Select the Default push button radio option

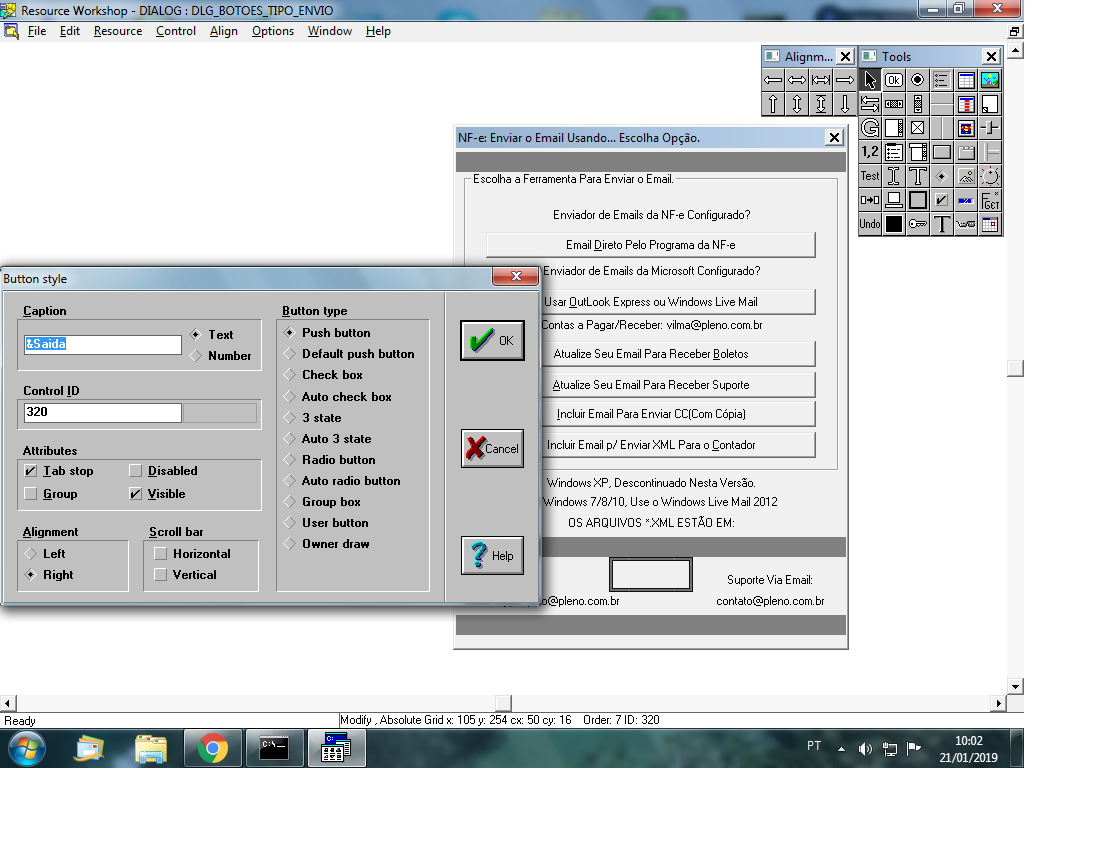click(x=290, y=354)
